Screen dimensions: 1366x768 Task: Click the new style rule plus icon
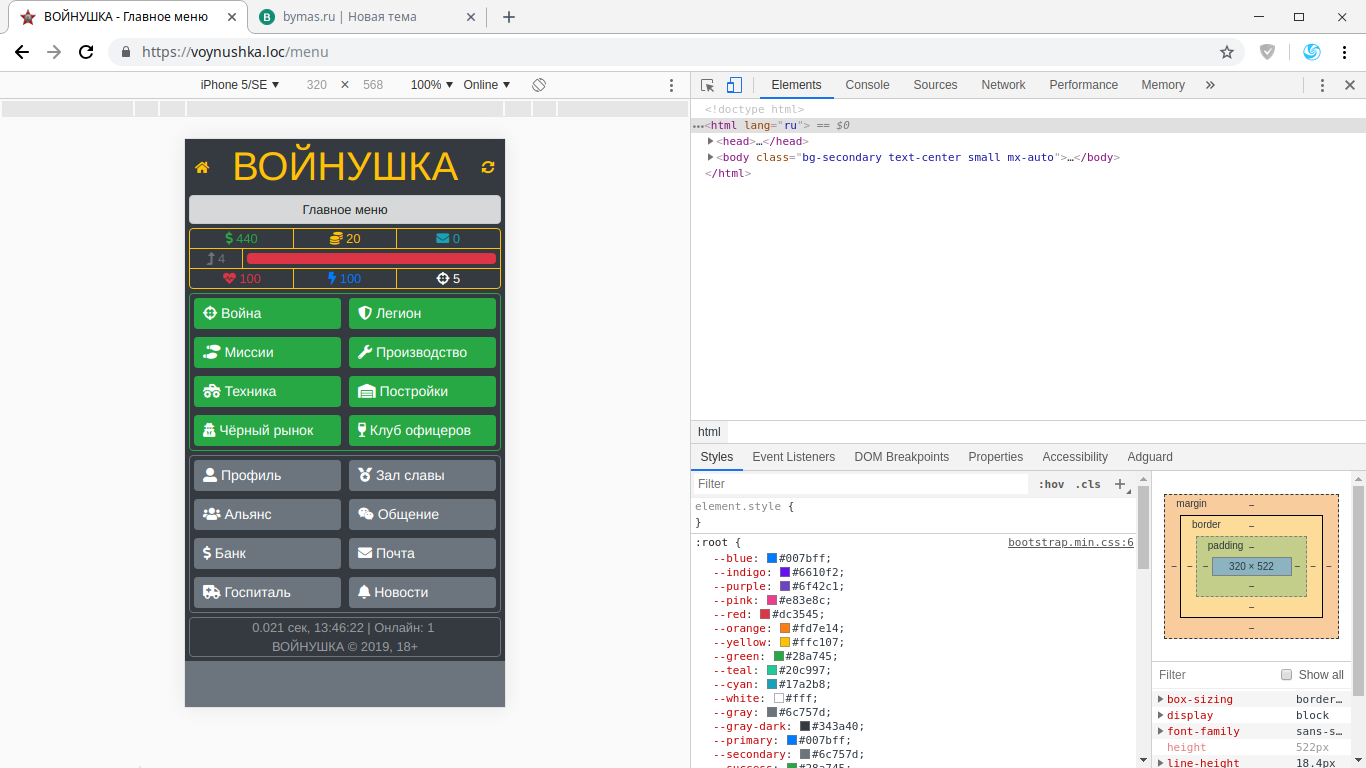coord(1120,484)
